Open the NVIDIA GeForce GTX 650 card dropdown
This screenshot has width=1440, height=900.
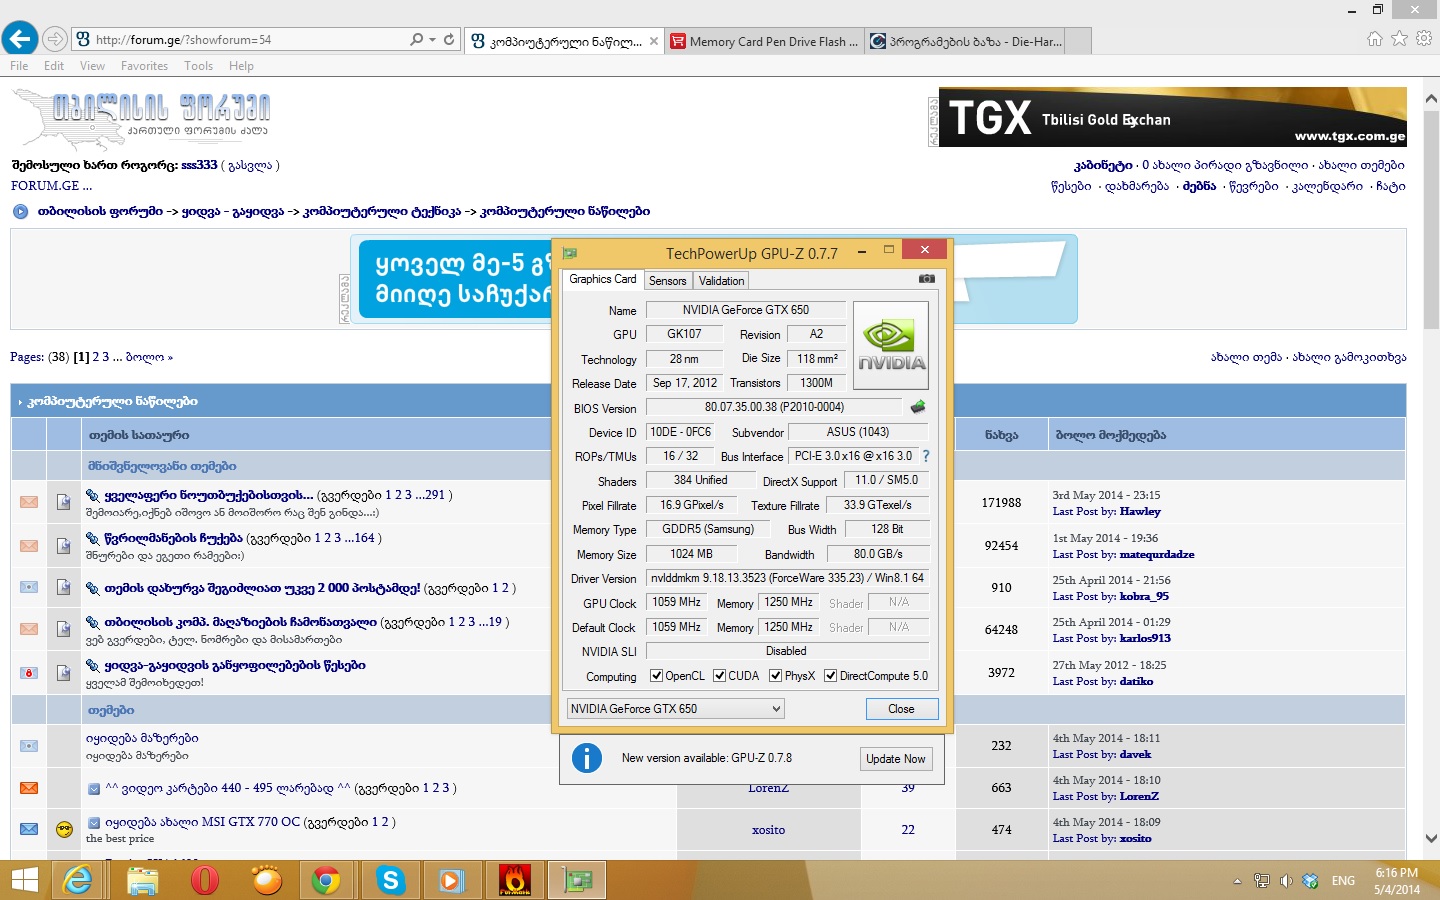point(675,709)
